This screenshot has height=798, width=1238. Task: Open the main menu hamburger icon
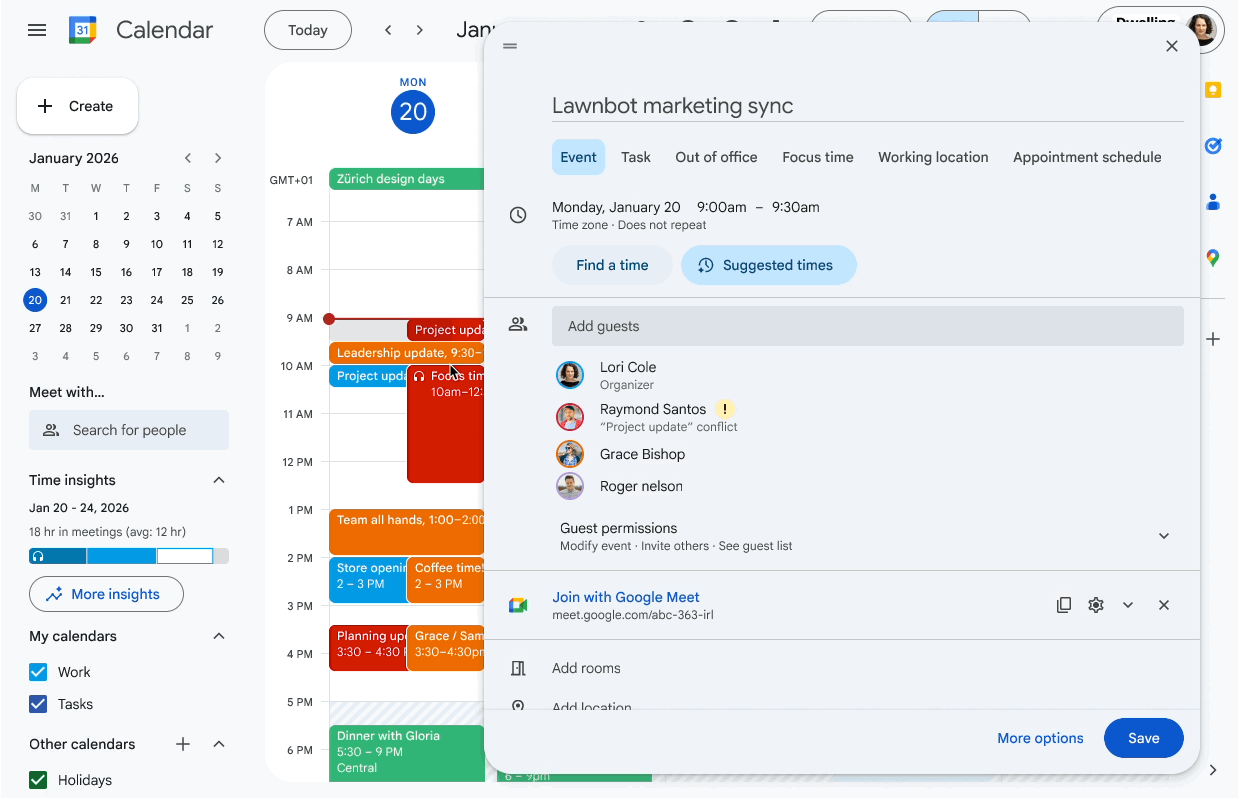click(37, 30)
